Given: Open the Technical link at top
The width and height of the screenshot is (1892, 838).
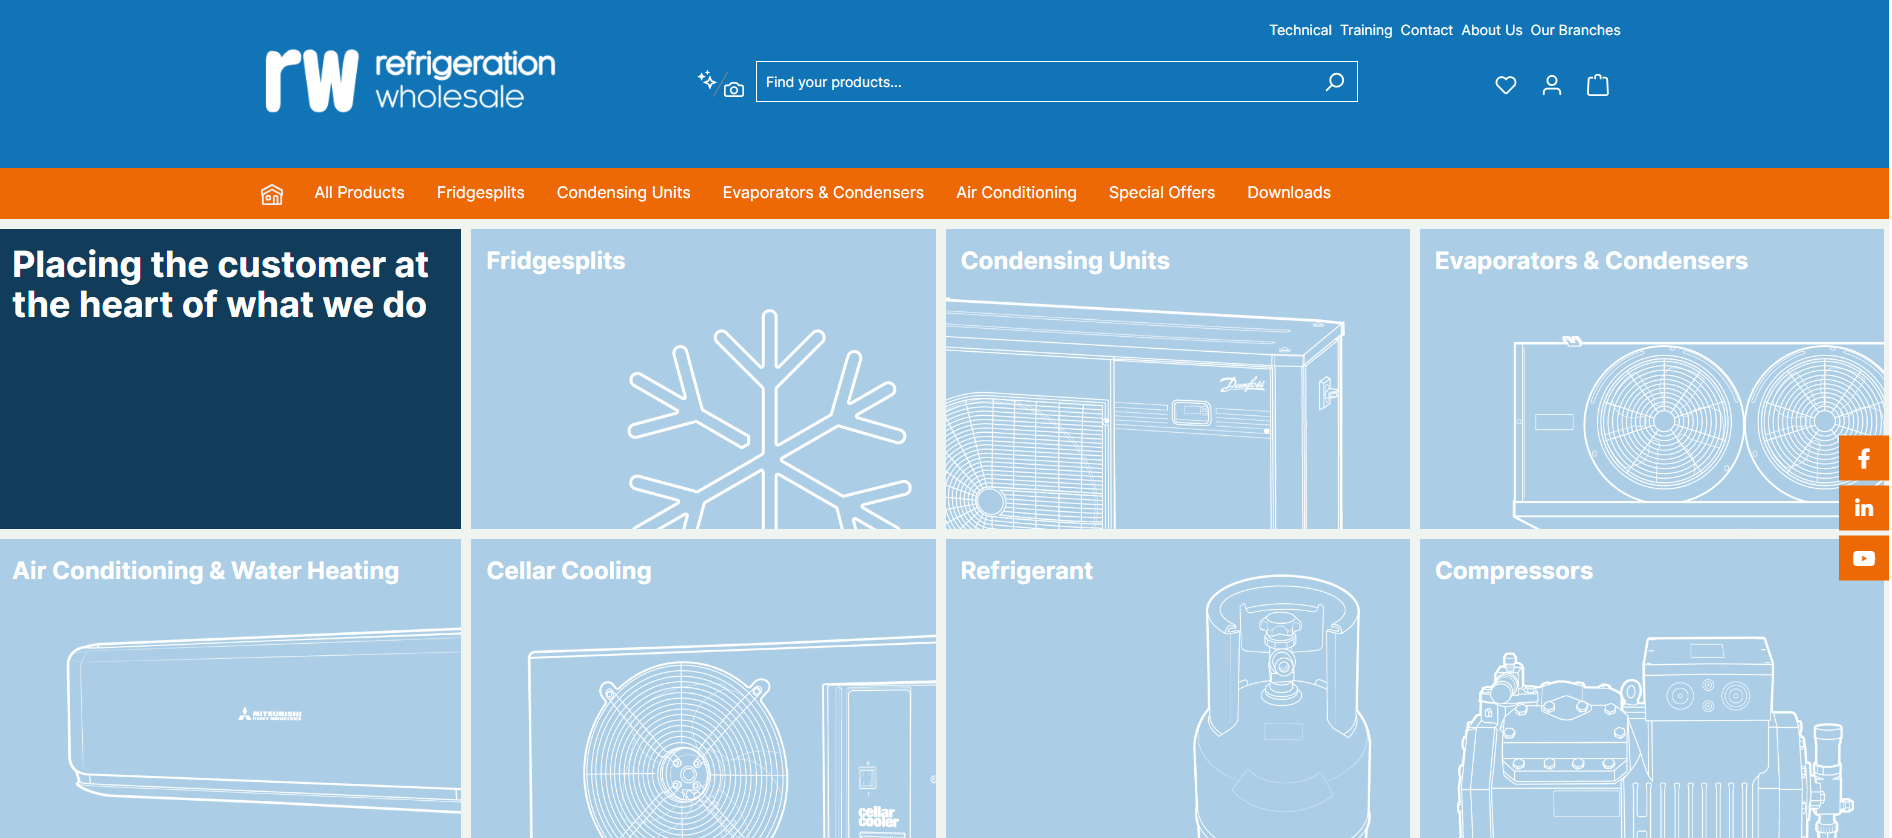Looking at the screenshot, I should point(1300,30).
